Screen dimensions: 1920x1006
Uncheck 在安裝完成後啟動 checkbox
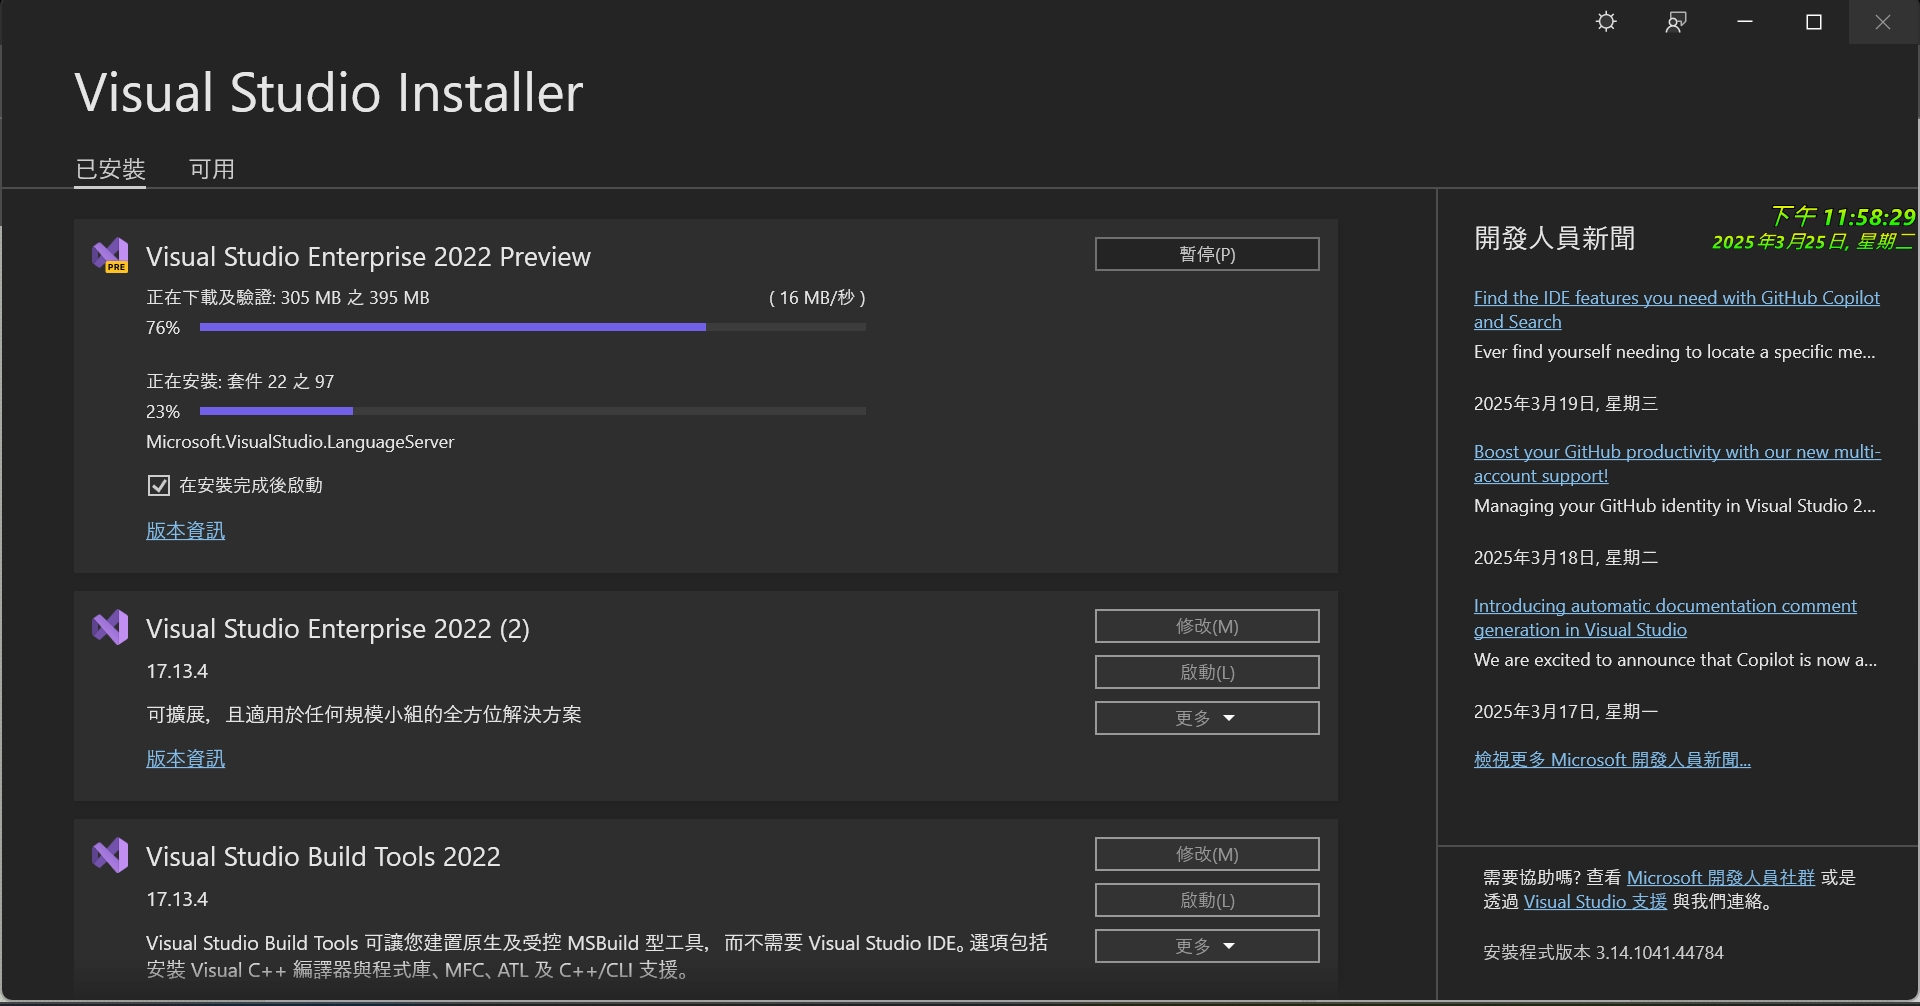[158, 486]
